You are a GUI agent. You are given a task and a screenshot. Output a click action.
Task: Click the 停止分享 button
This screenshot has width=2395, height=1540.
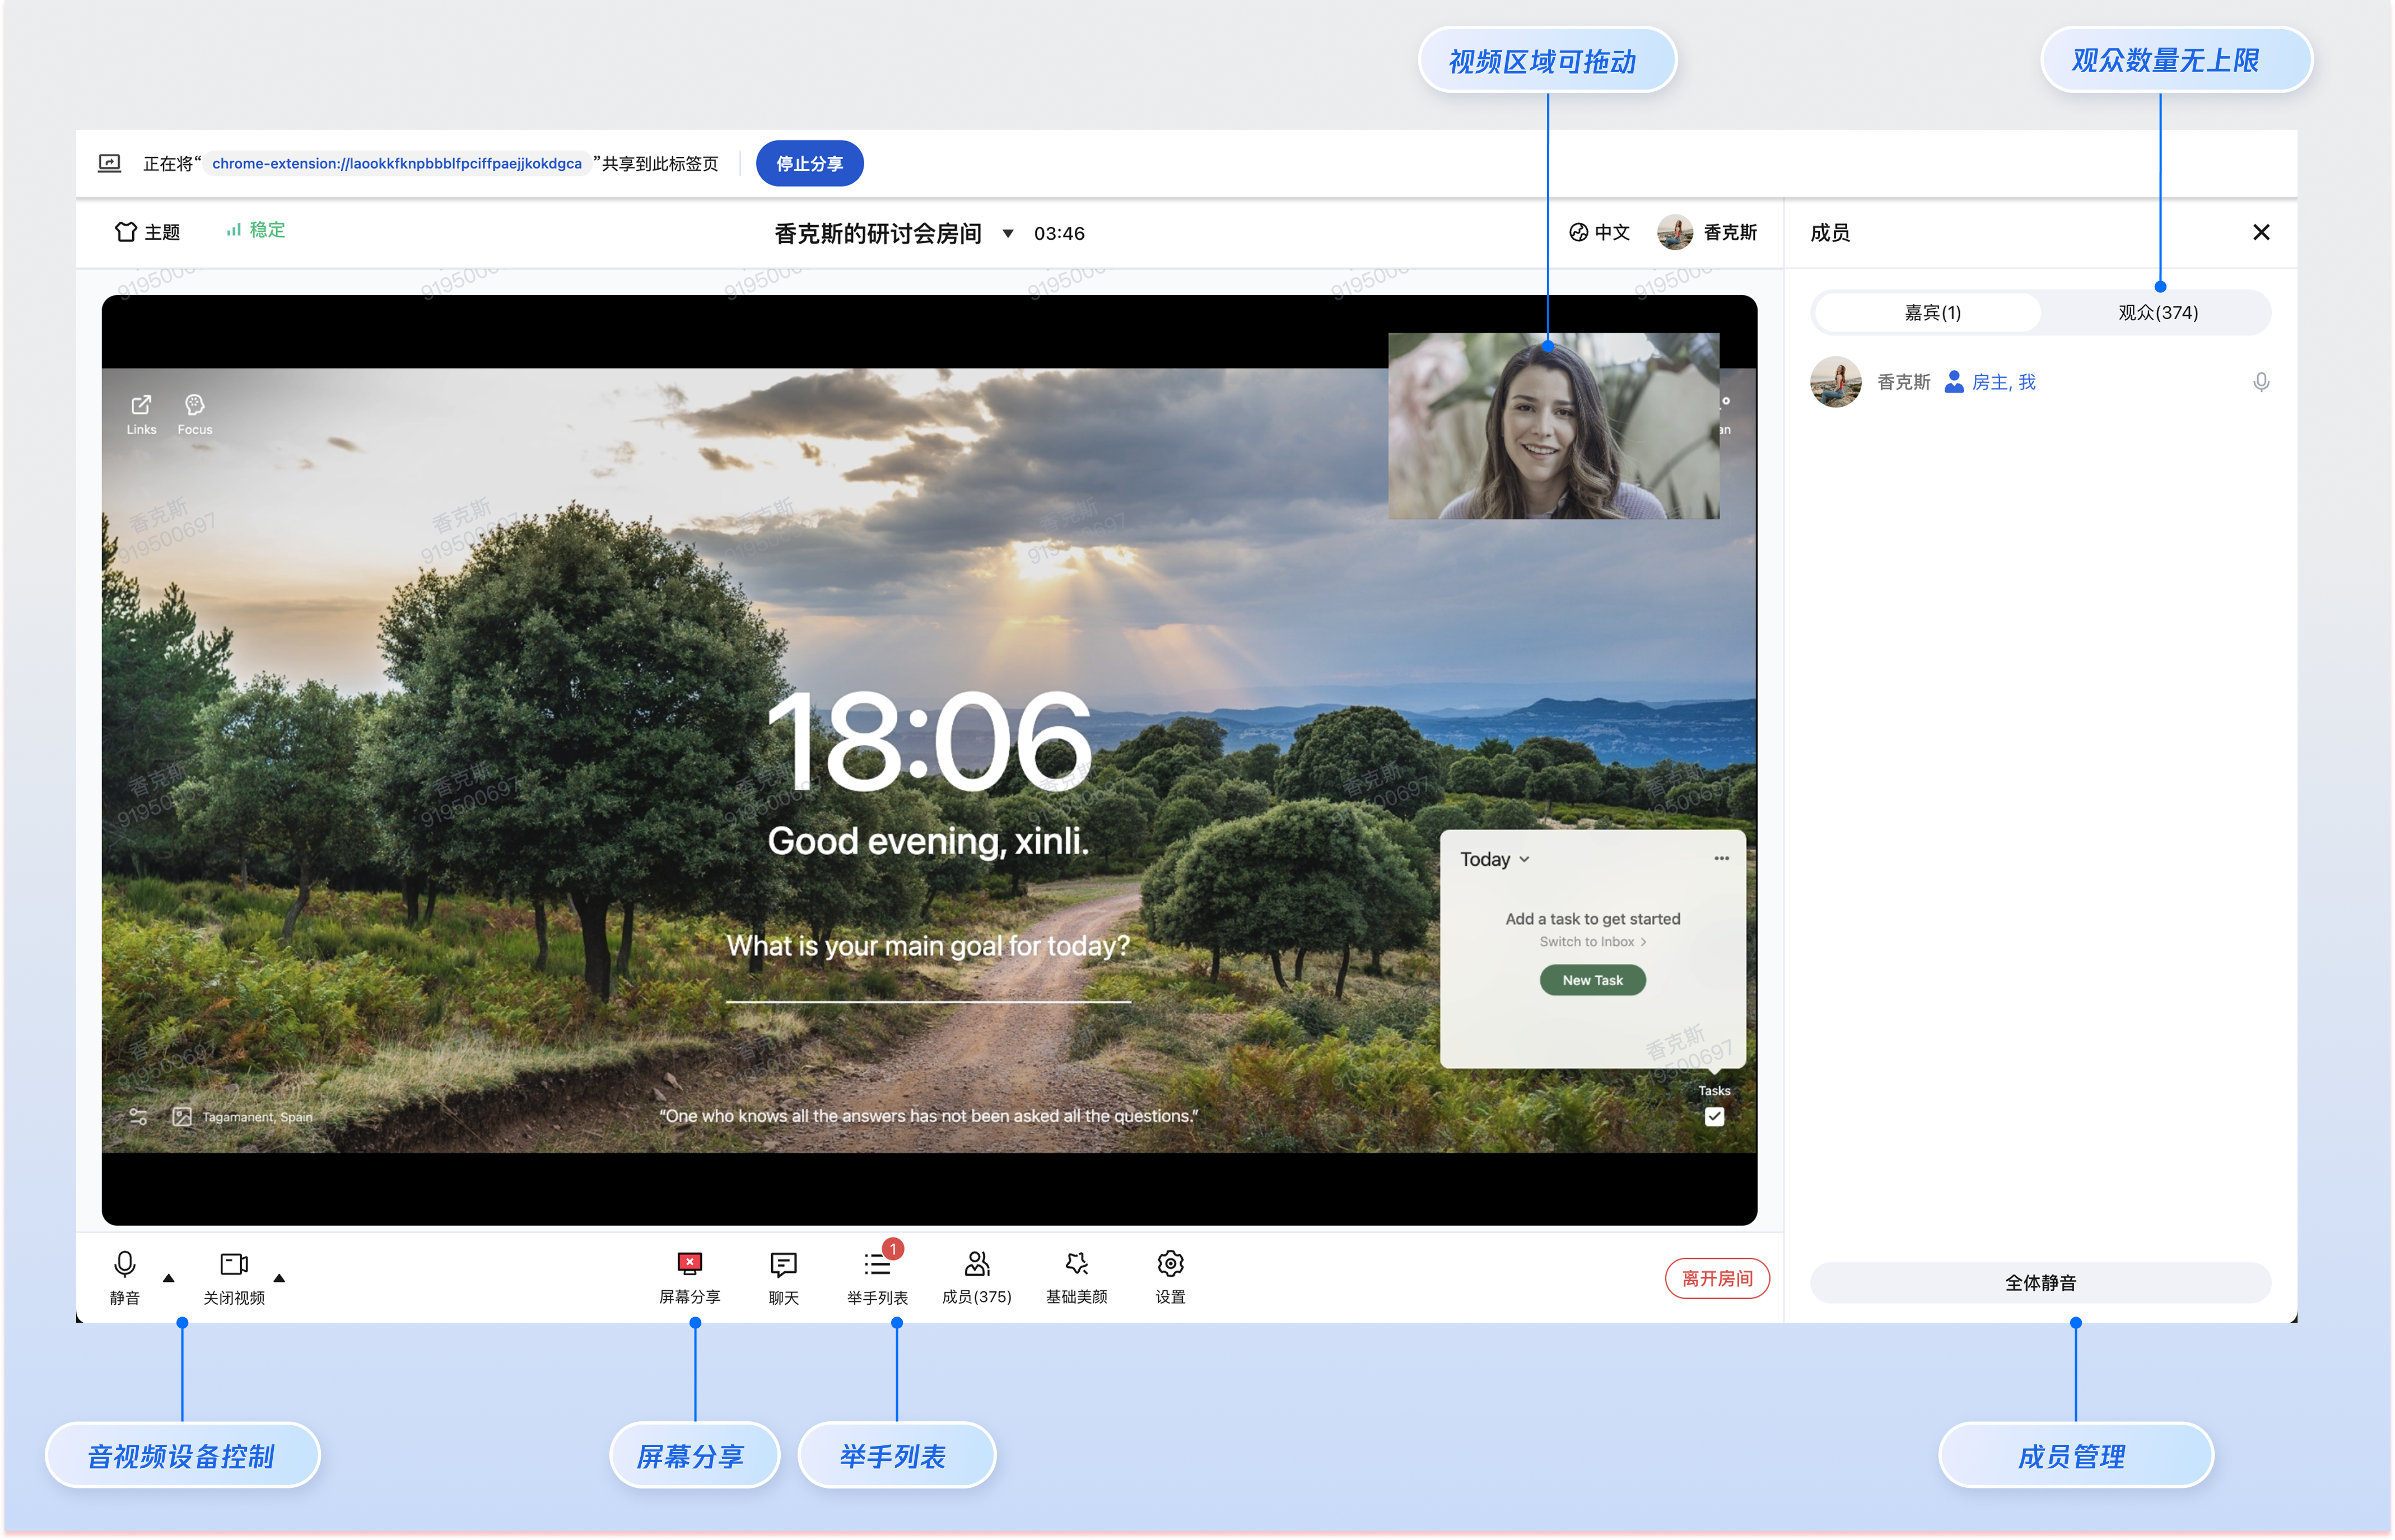(809, 164)
